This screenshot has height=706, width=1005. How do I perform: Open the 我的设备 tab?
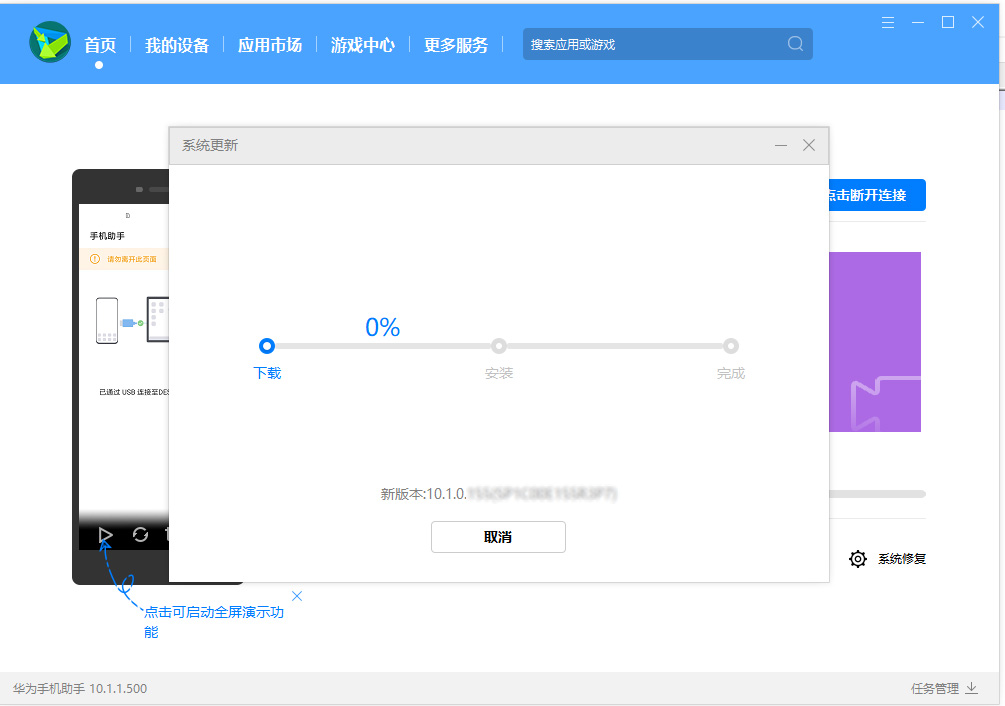[x=177, y=45]
